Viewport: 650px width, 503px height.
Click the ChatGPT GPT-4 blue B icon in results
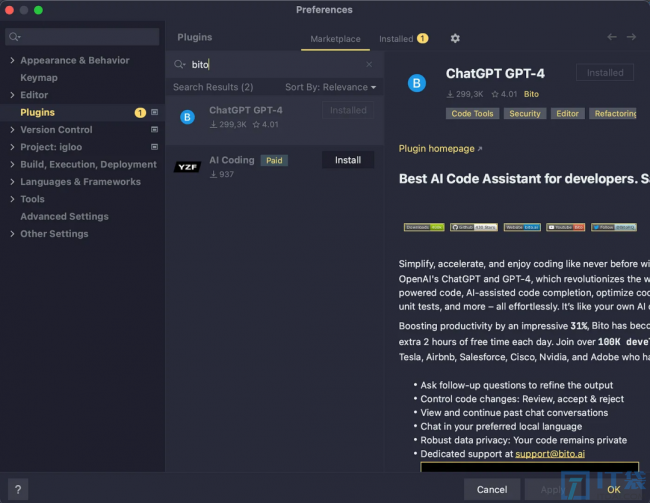pyautogui.click(x=187, y=117)
